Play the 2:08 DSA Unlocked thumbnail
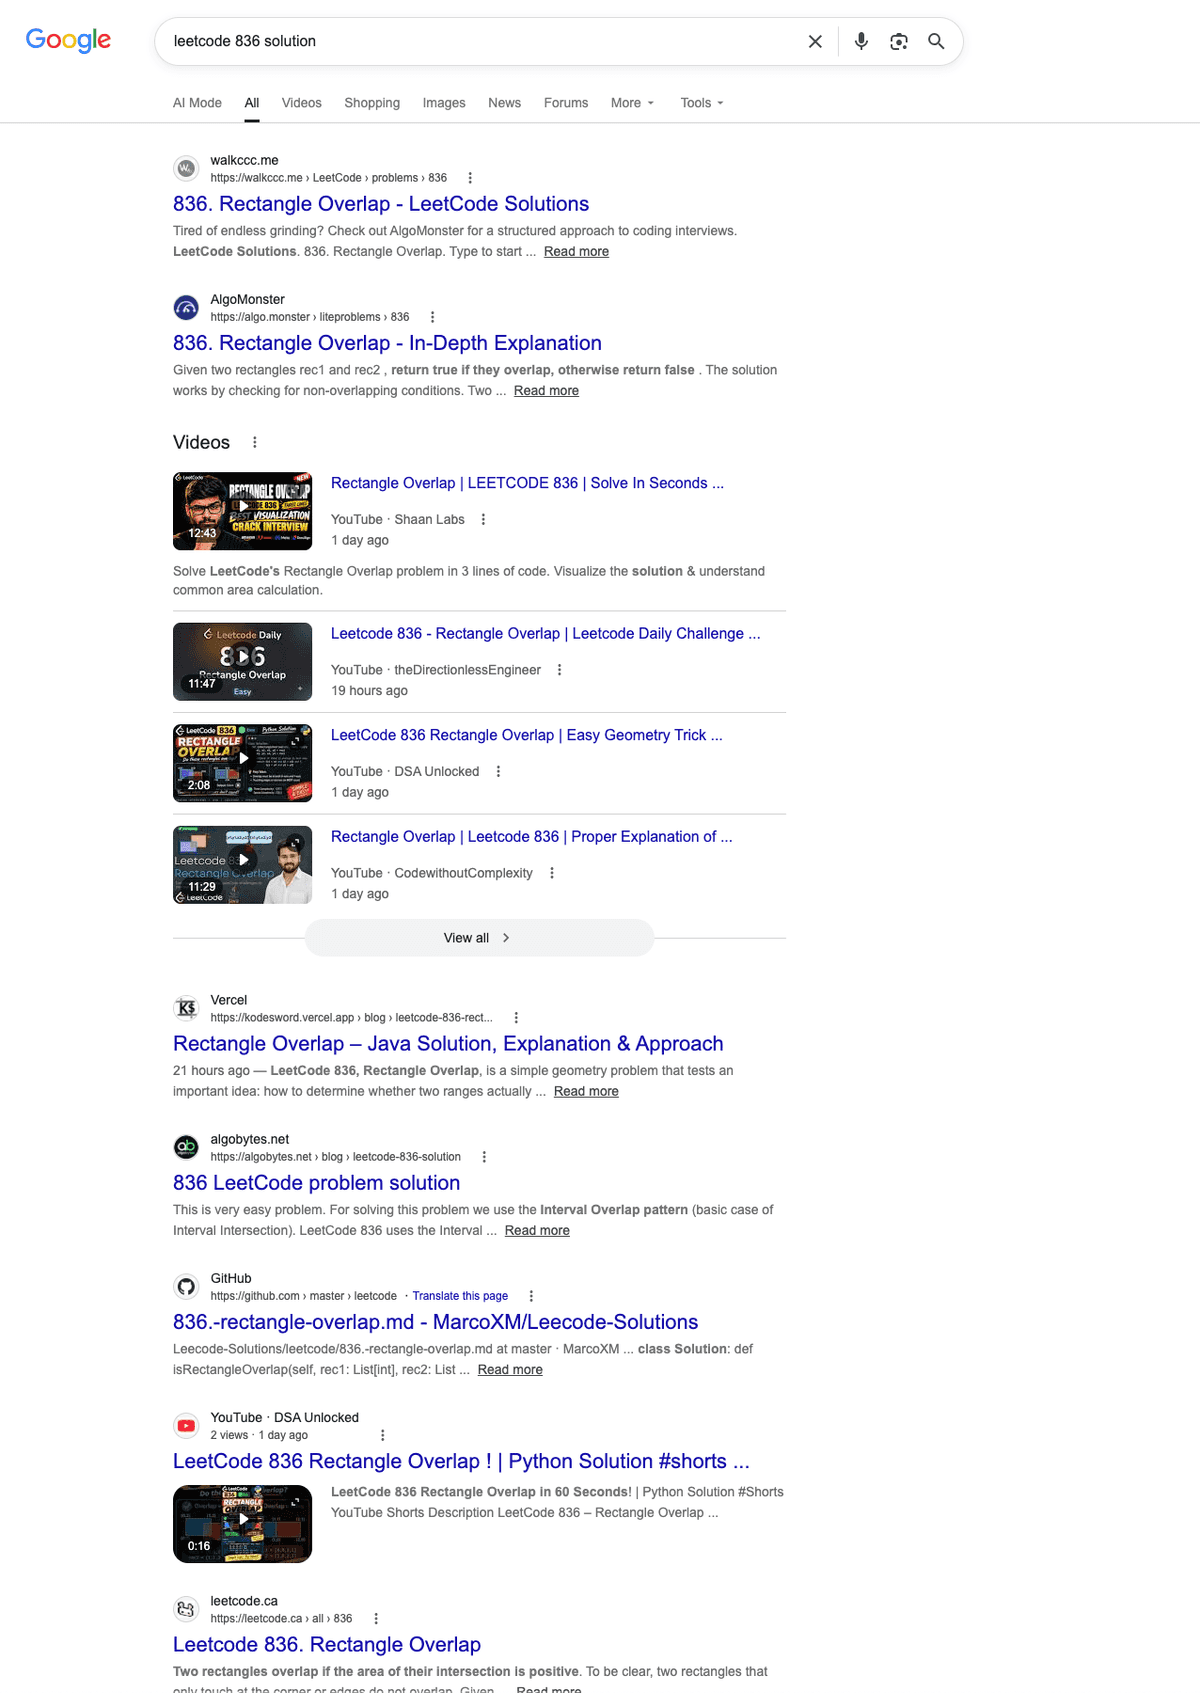This screenshot has width=1200, height=1693. coord(242,763)
